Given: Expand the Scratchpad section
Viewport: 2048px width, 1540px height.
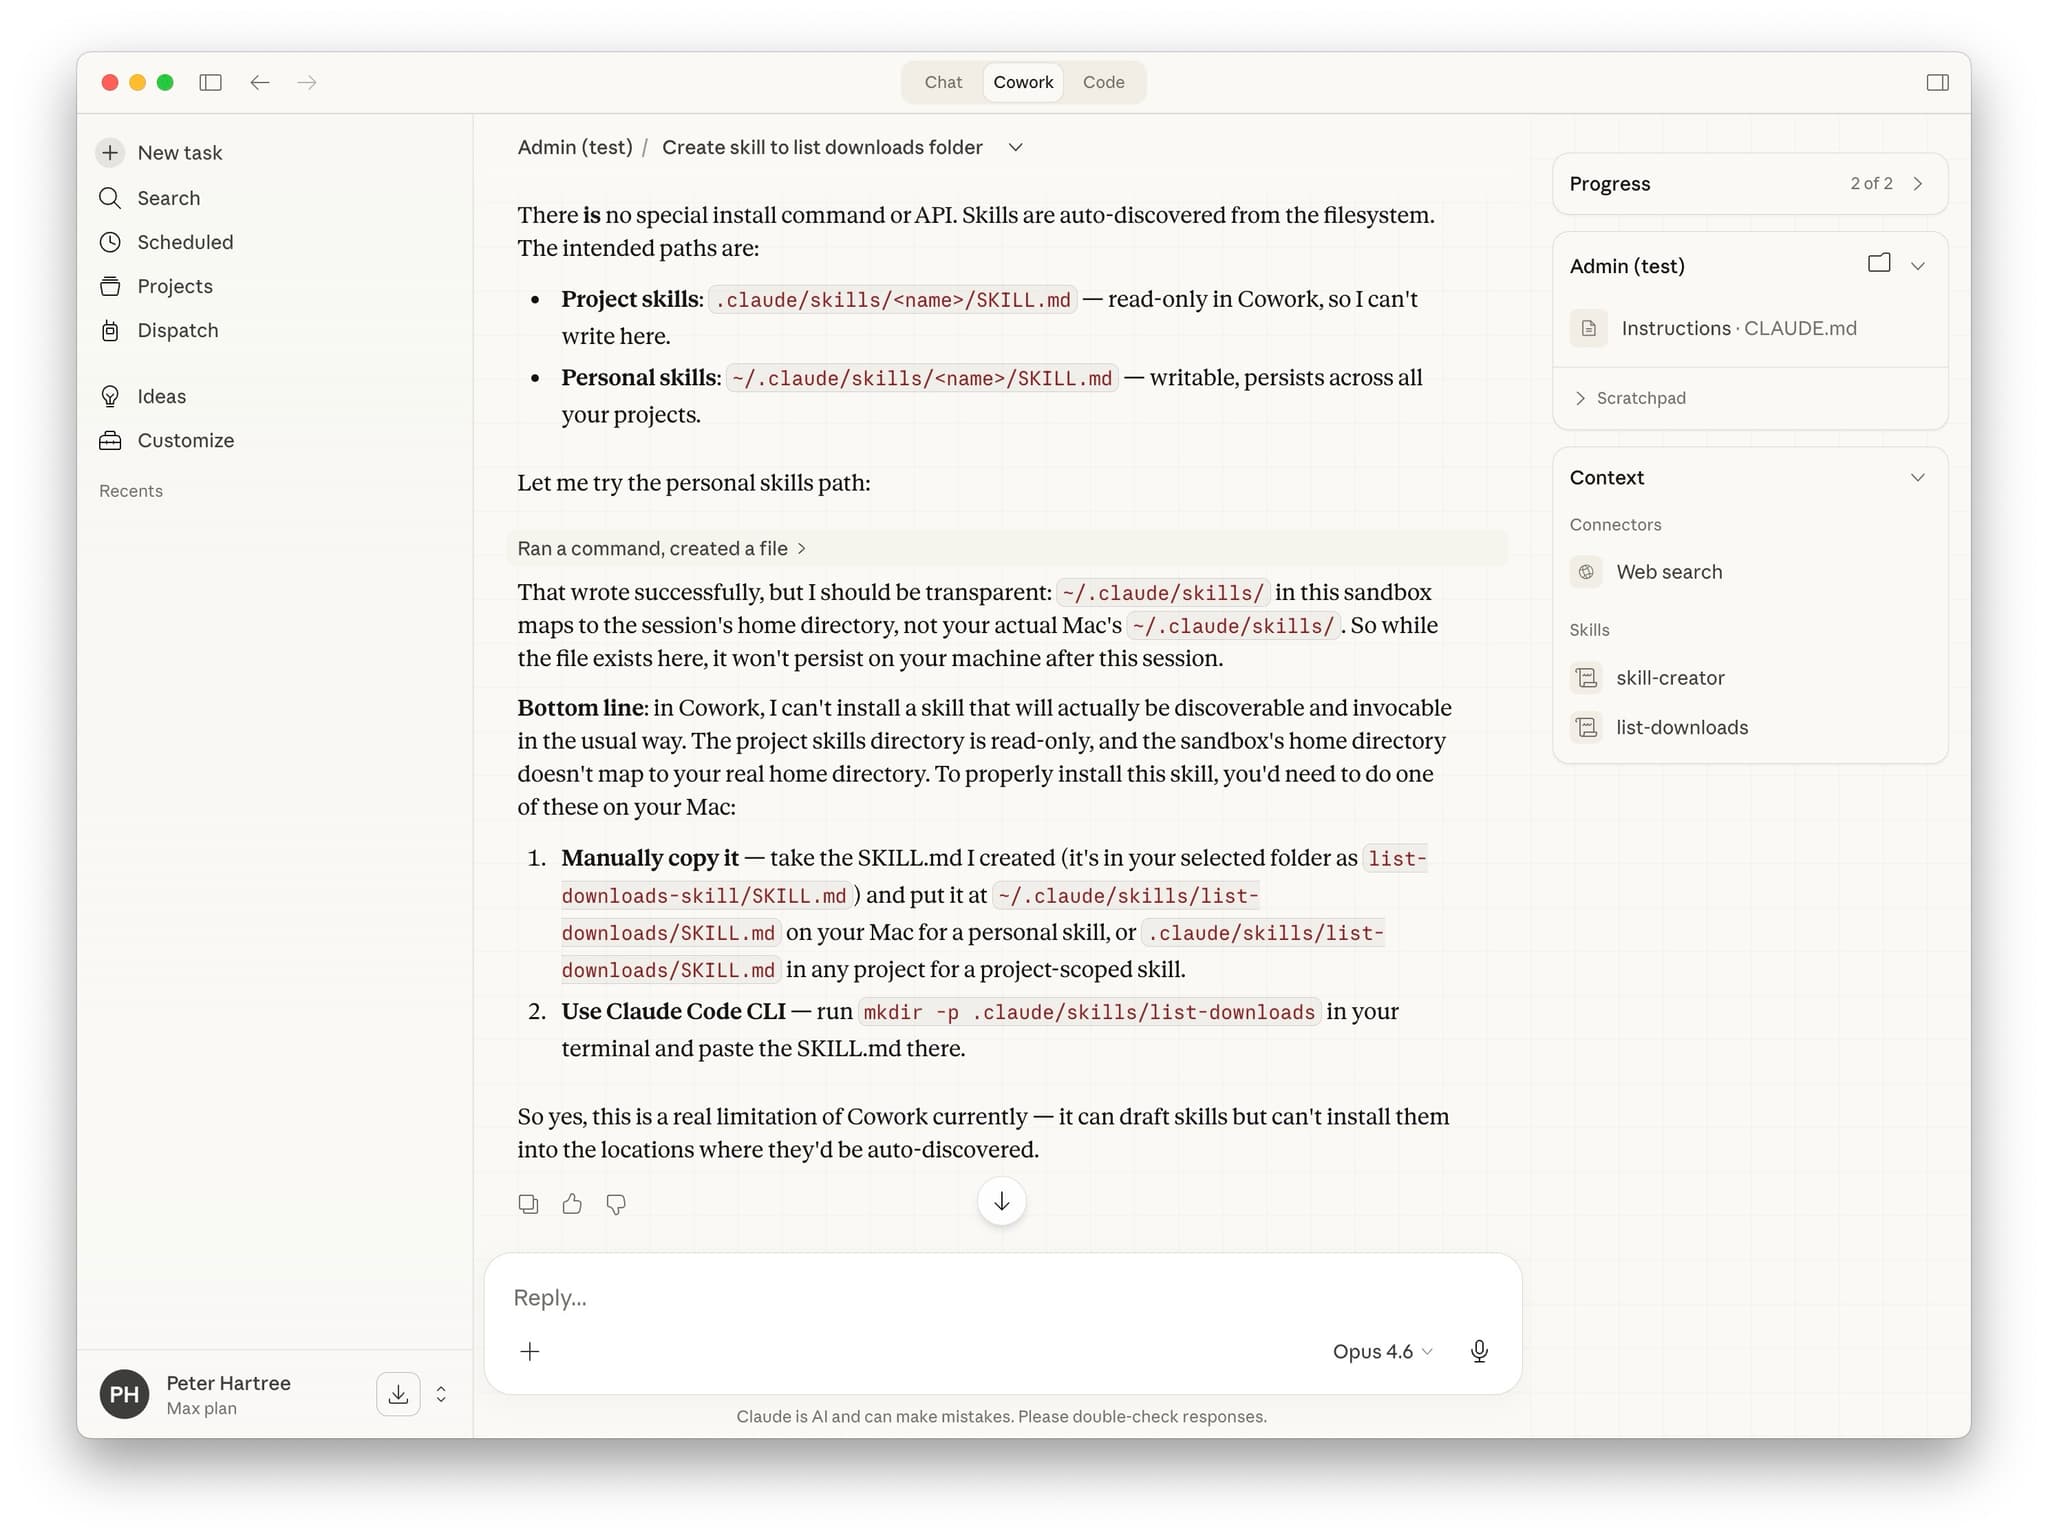Looking at the screenshot, I should (1630, 398).
